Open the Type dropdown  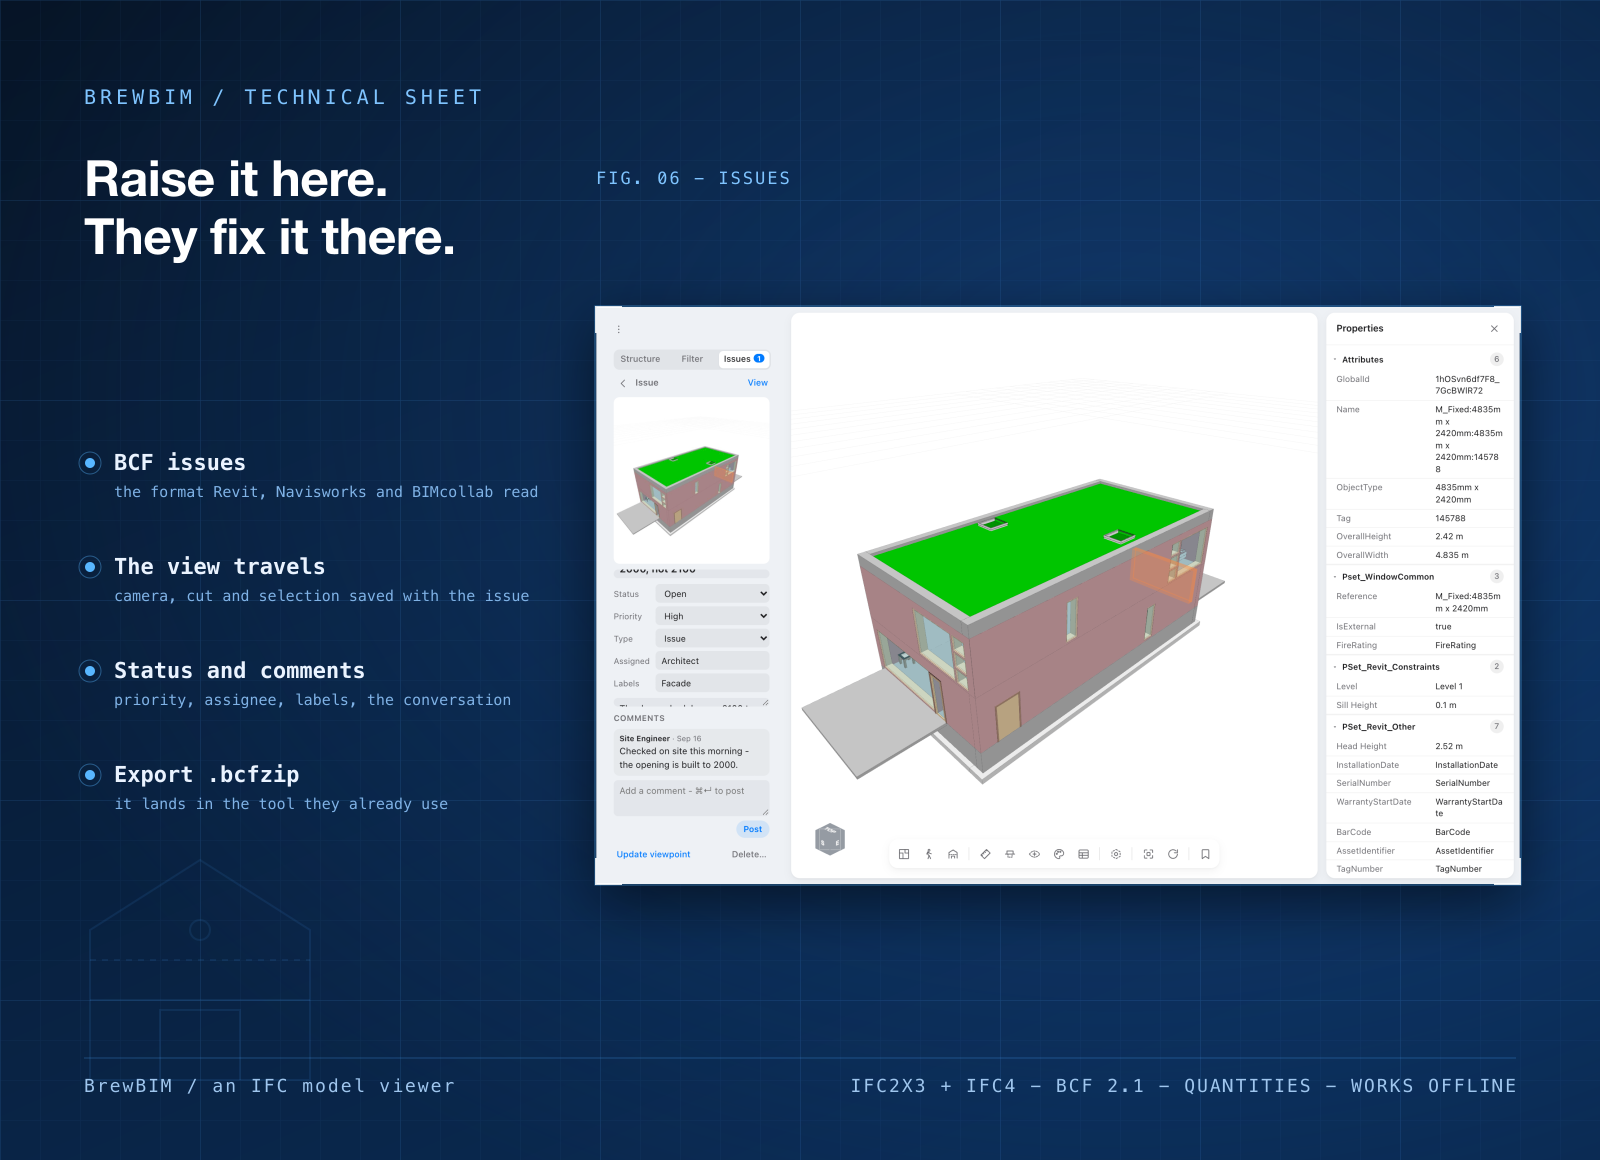tap(713, 638)
